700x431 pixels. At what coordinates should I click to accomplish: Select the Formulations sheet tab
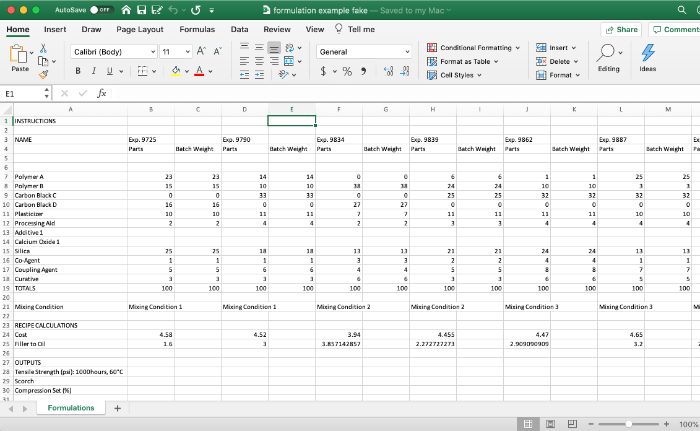click(71, 408)
